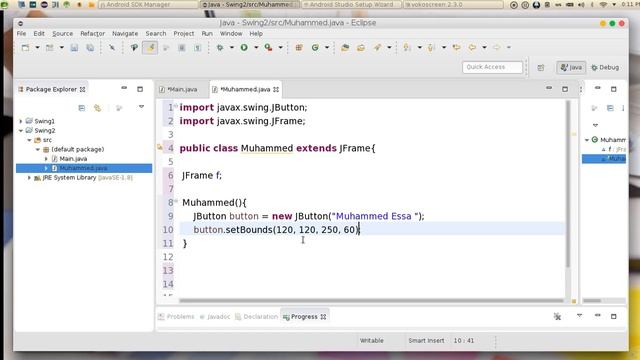Open the Refactor menu

[x=93, y=33]
